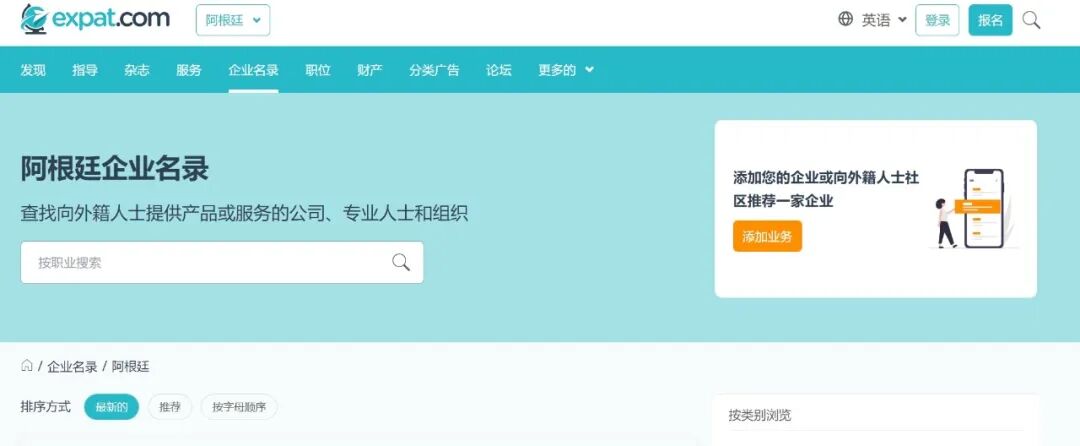Click the globe language icon
Viewport: 1080px width, 446px height.
pyautogui.click(x=846, y=19)
